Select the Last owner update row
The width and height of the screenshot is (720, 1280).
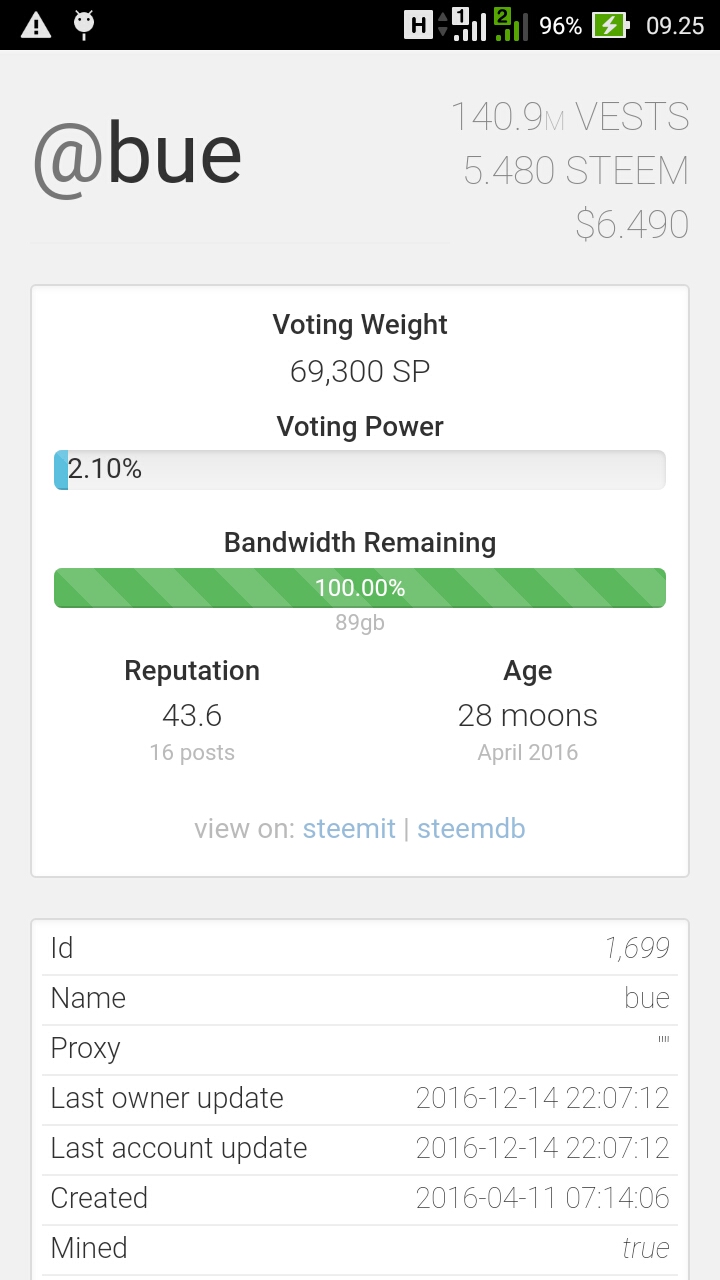click(360, 1098)
